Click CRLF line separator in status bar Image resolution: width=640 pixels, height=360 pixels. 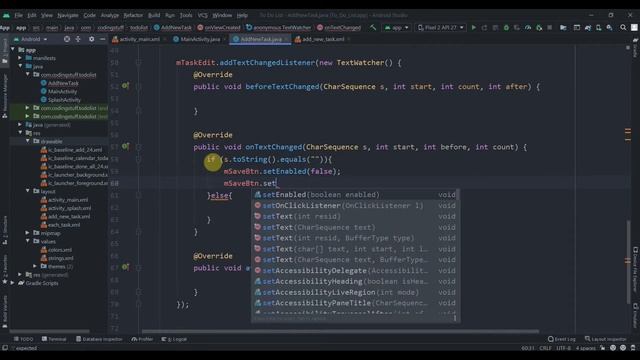point(545,348)
